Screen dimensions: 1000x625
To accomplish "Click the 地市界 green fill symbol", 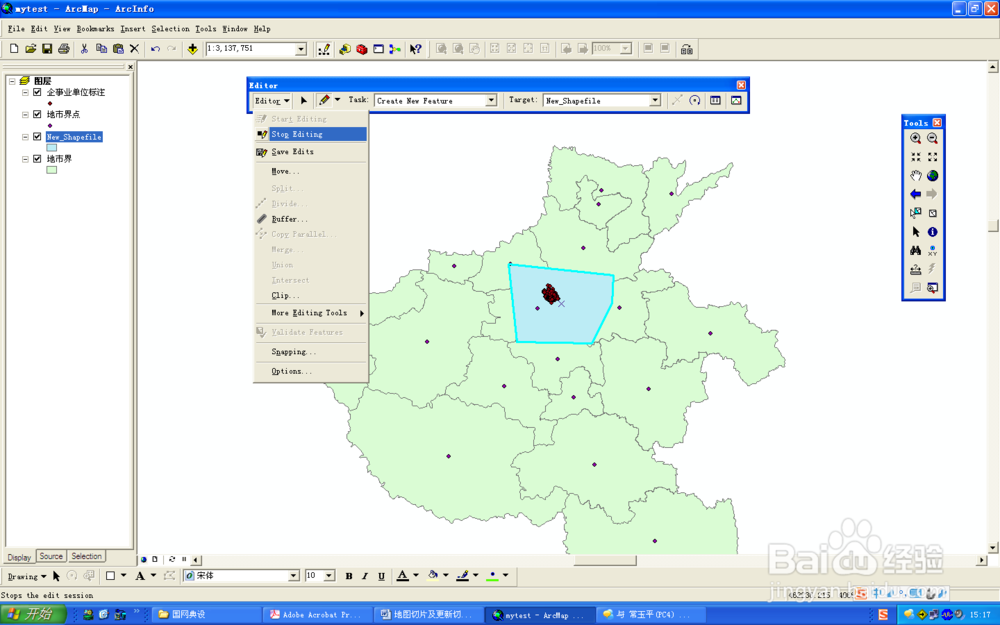I will [52, 170].
